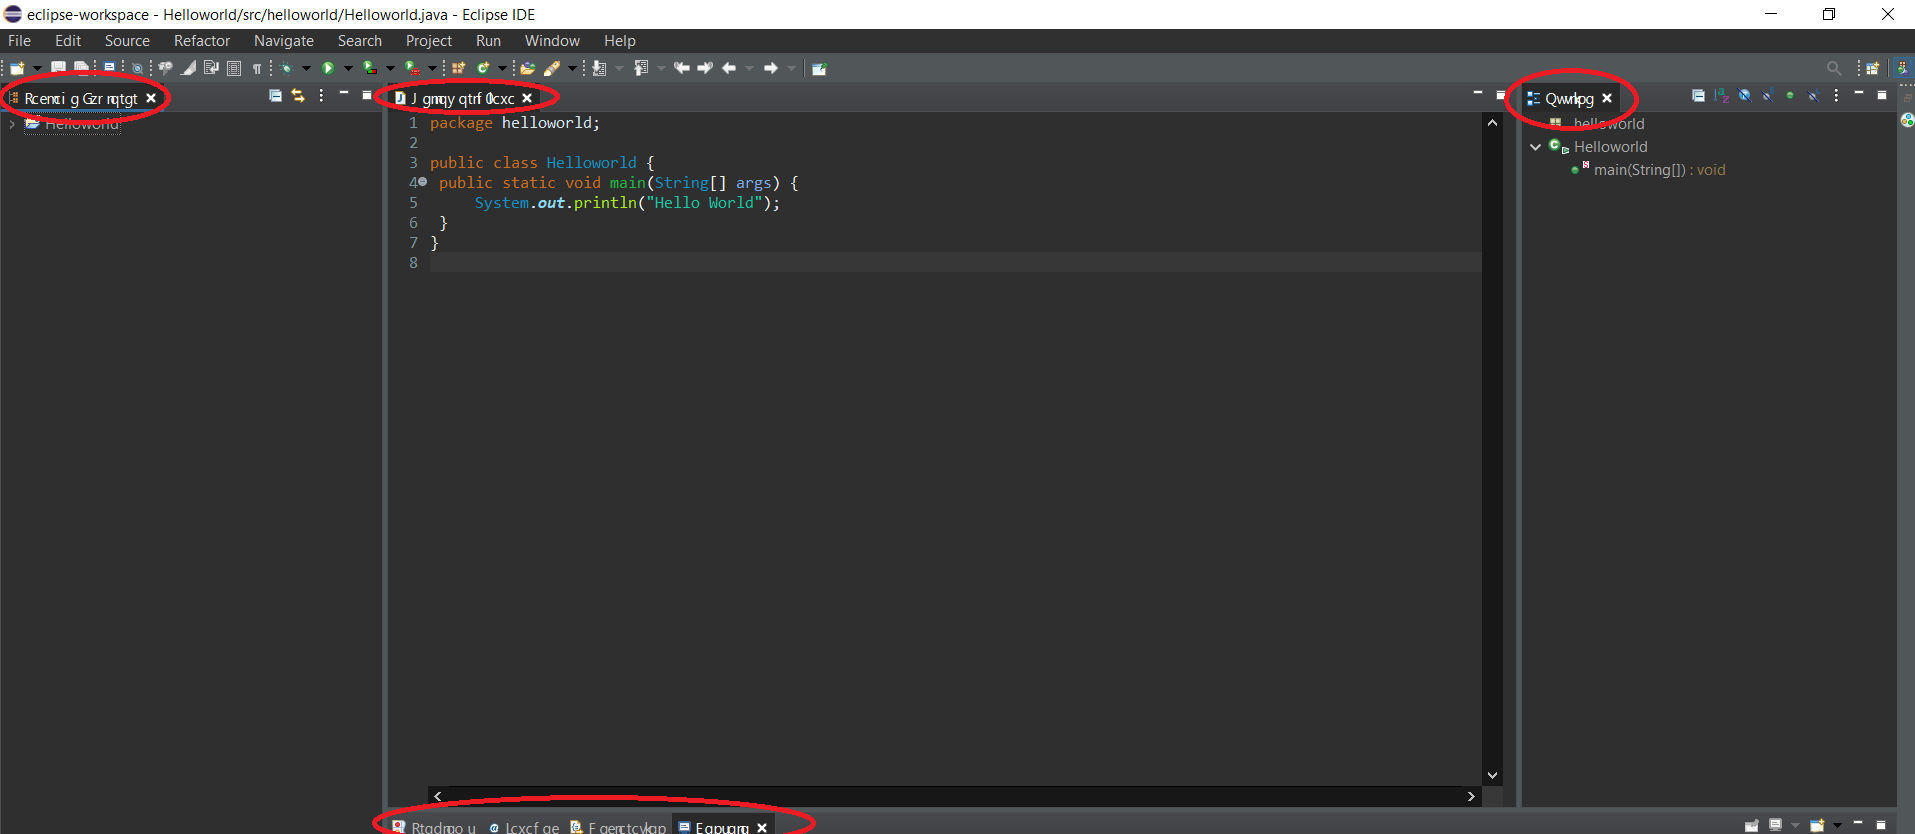The image size is (1915, 834).
Task: Toggle Link with Editor in package explorer
Action: [298, 96]
